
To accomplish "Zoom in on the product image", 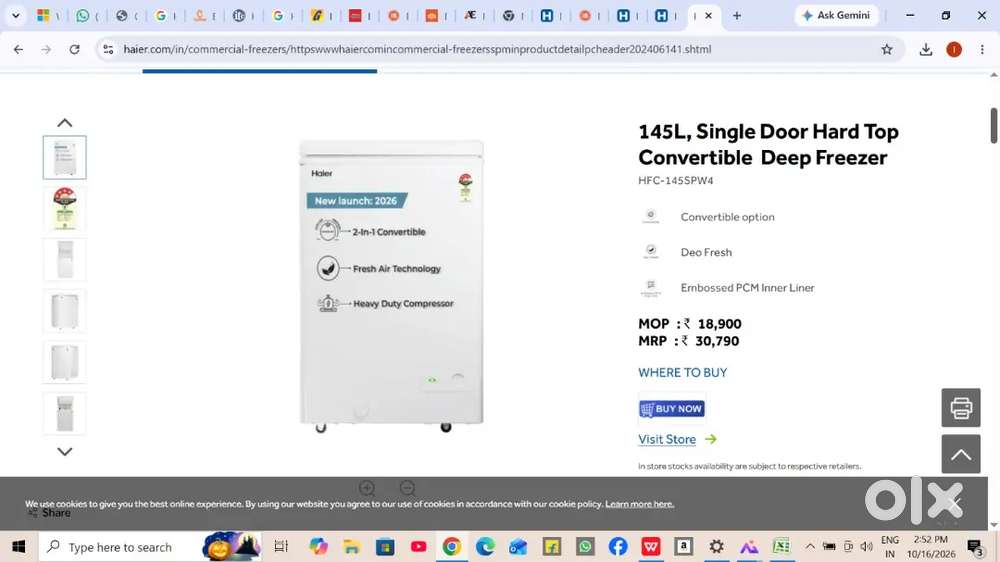I will [367, 489].
